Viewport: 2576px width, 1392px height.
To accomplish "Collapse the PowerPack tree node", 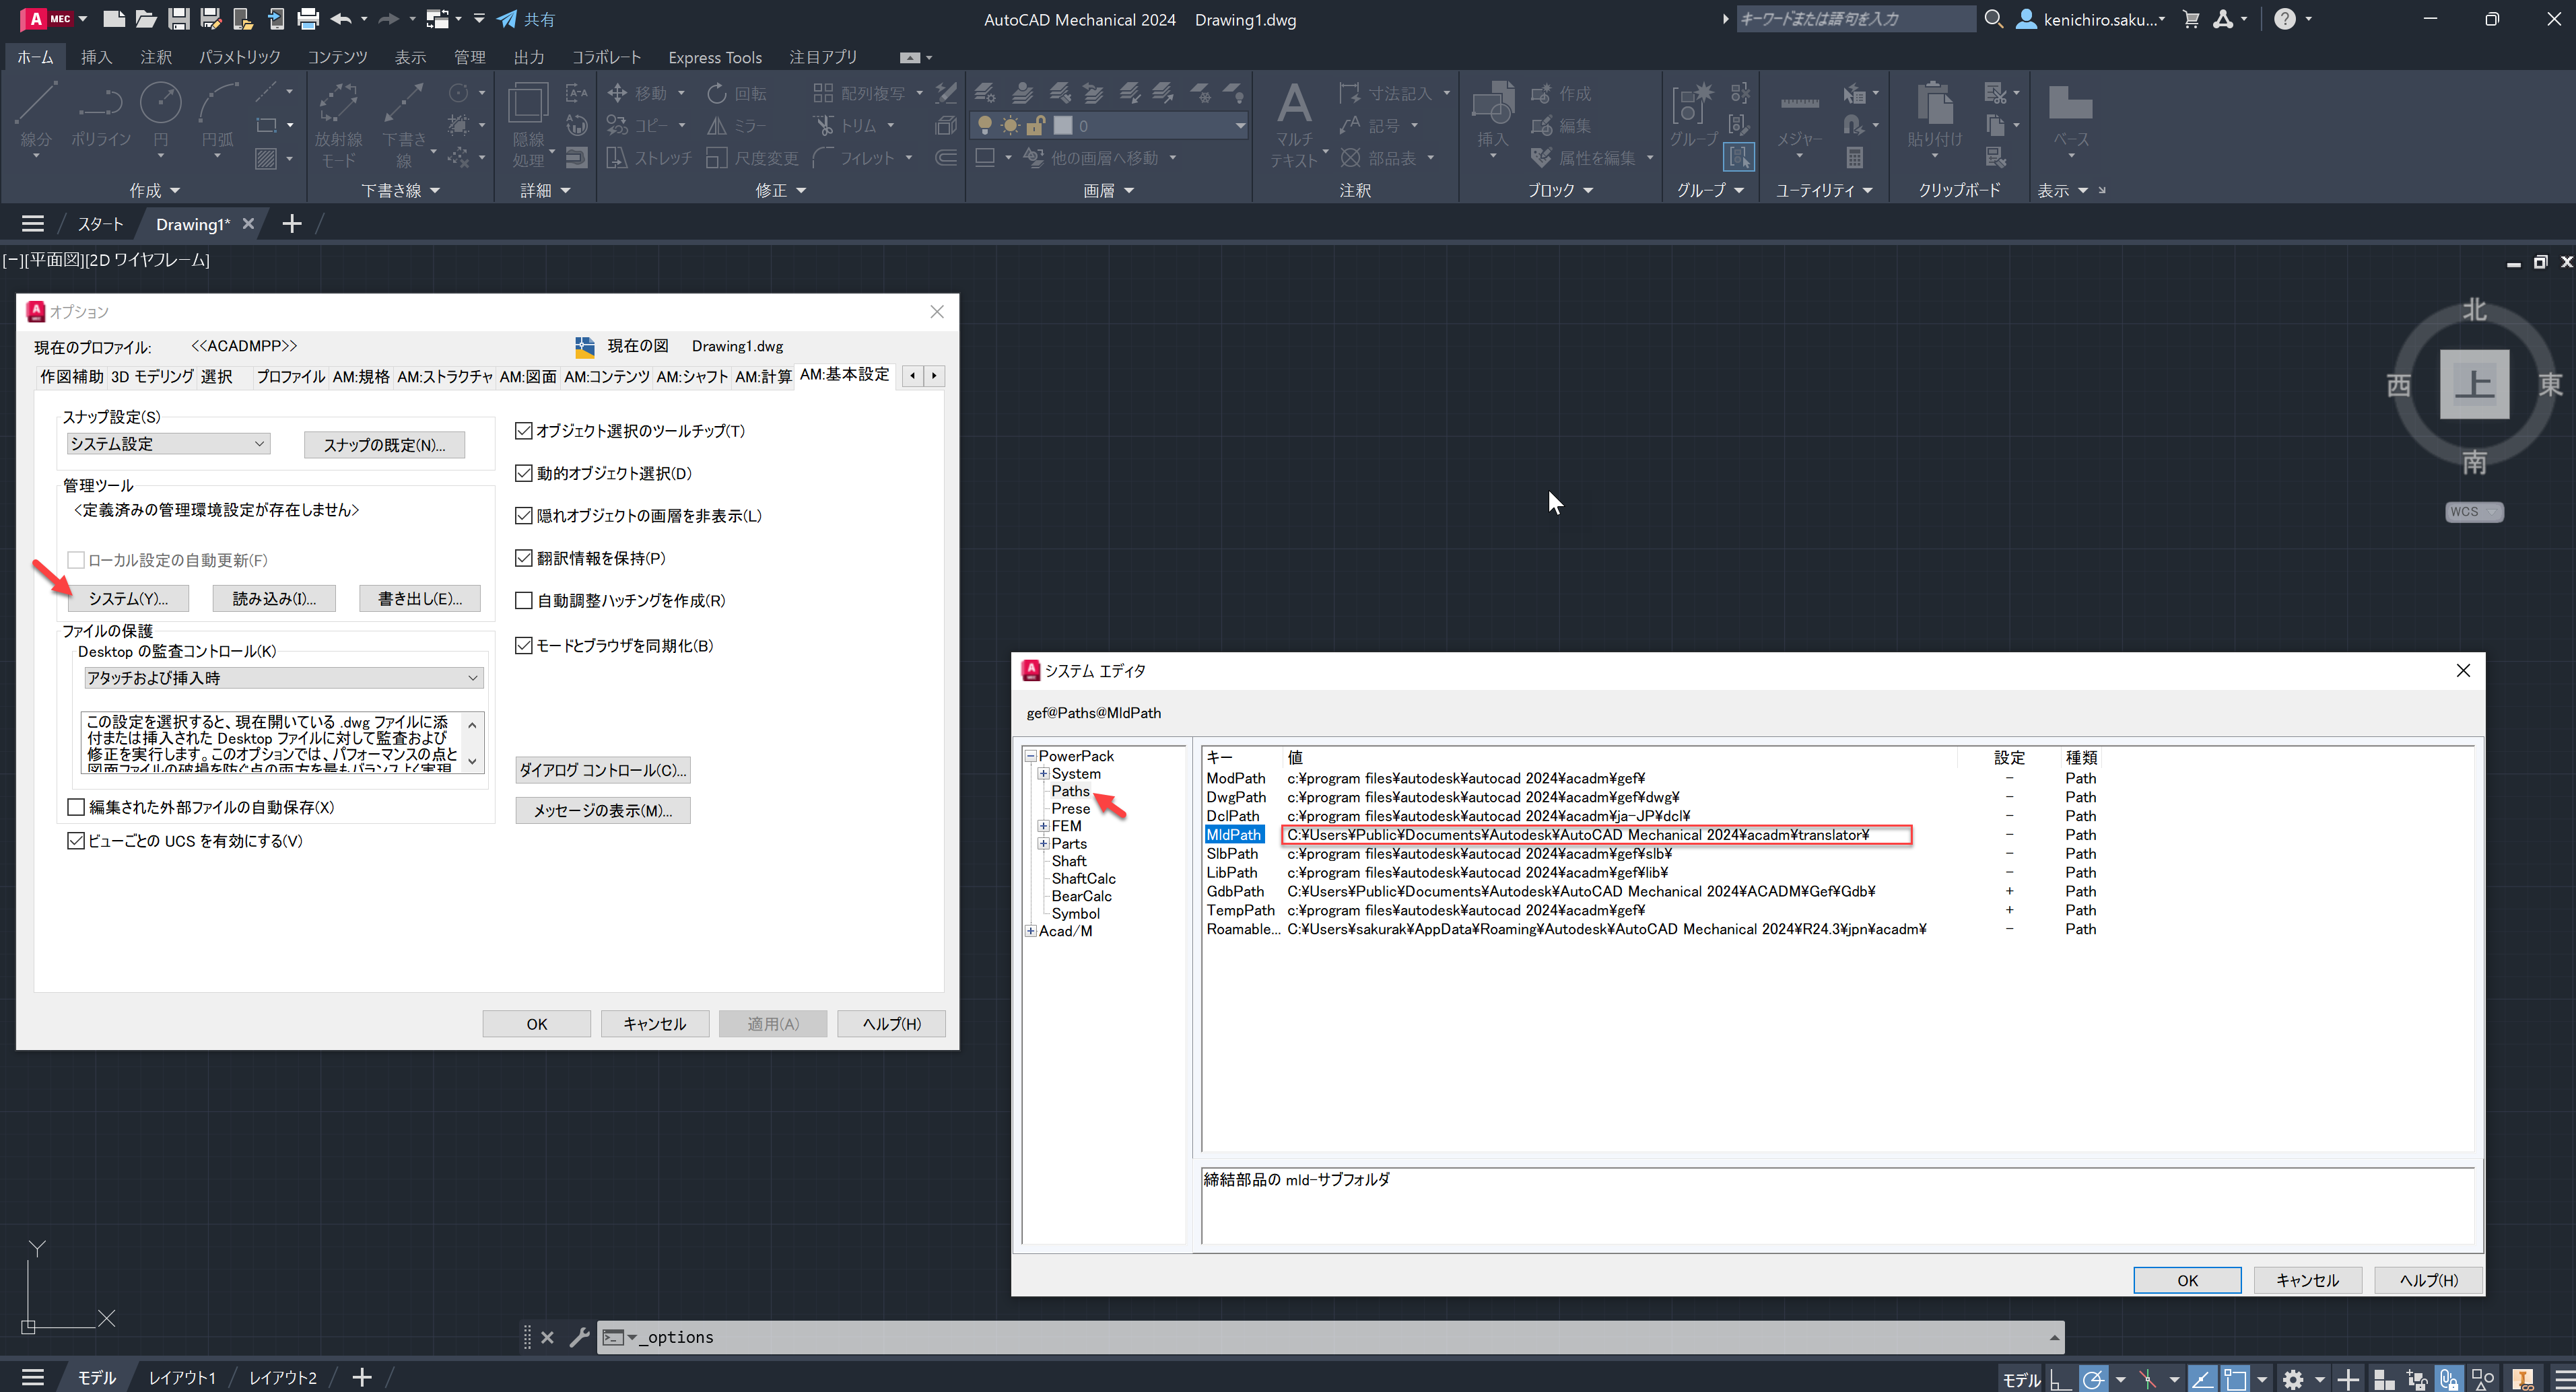I will point(1030,756).
